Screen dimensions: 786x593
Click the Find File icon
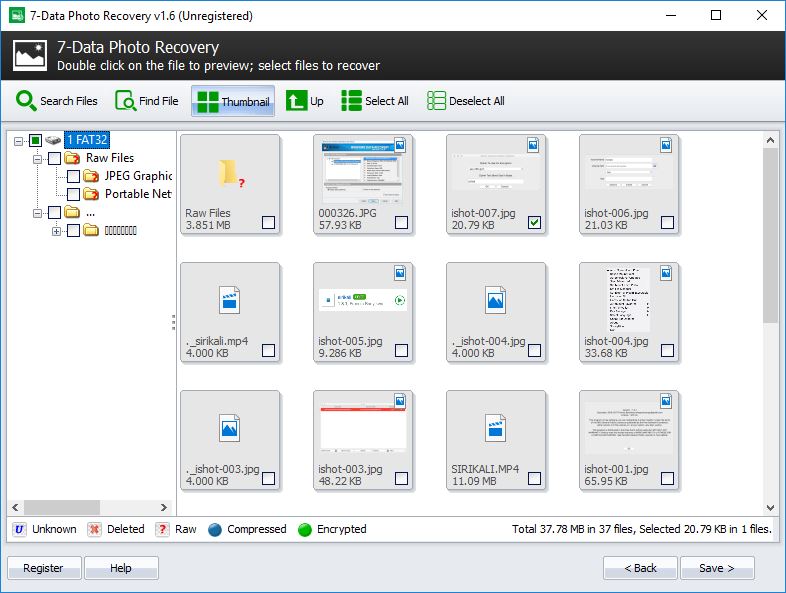coord(125,100)
